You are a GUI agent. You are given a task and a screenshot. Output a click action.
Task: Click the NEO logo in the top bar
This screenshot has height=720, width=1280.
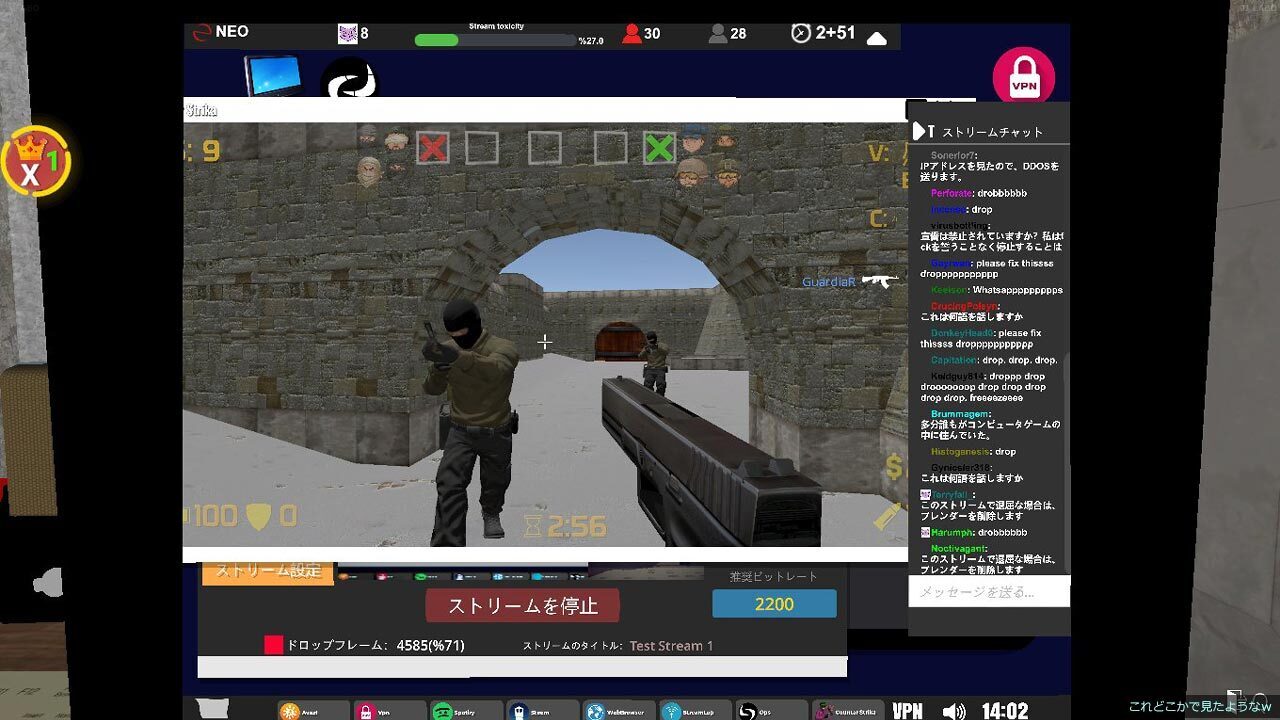click(220, 32)
